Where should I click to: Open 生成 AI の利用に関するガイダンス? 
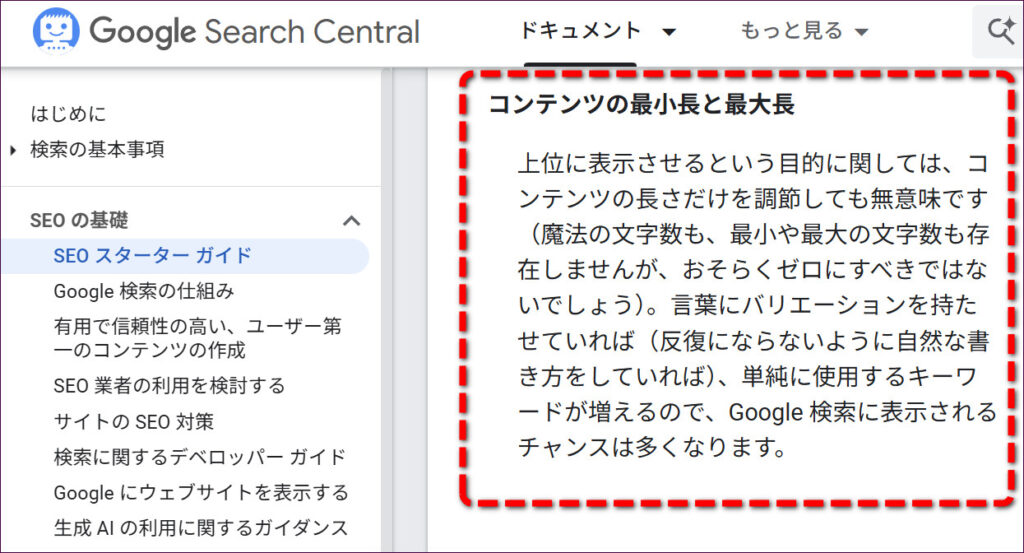coord(200,528)
